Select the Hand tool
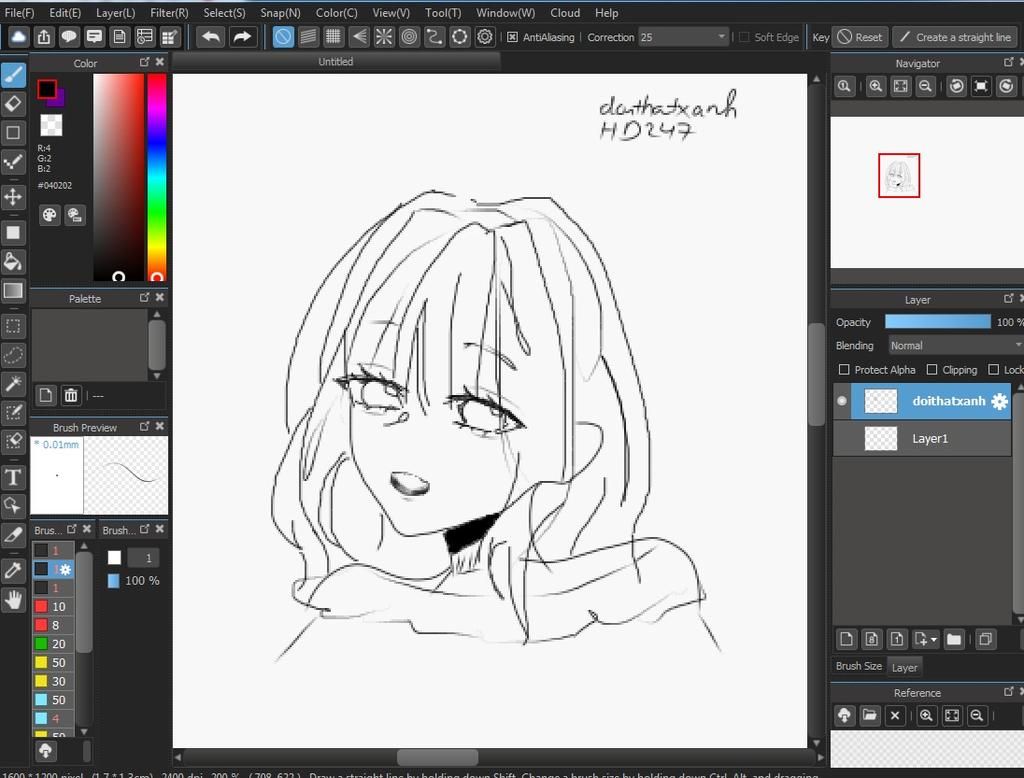 (x=13, y=599)
